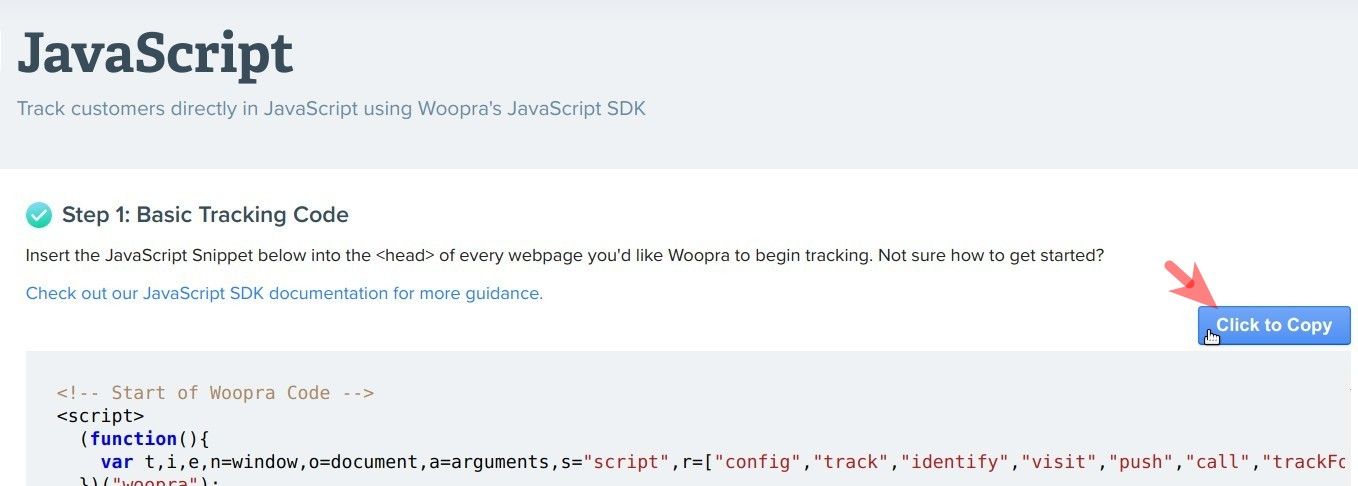Viewport: 1358px width, 486px height.
Task: Click the "JavaScript" page title
Action: click(x=155, y=53)
